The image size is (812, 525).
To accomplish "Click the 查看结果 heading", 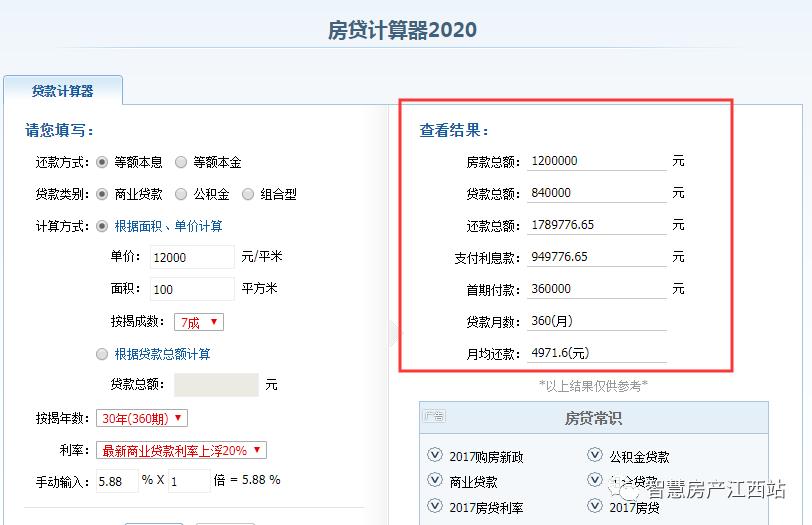I will click(454, 130).
